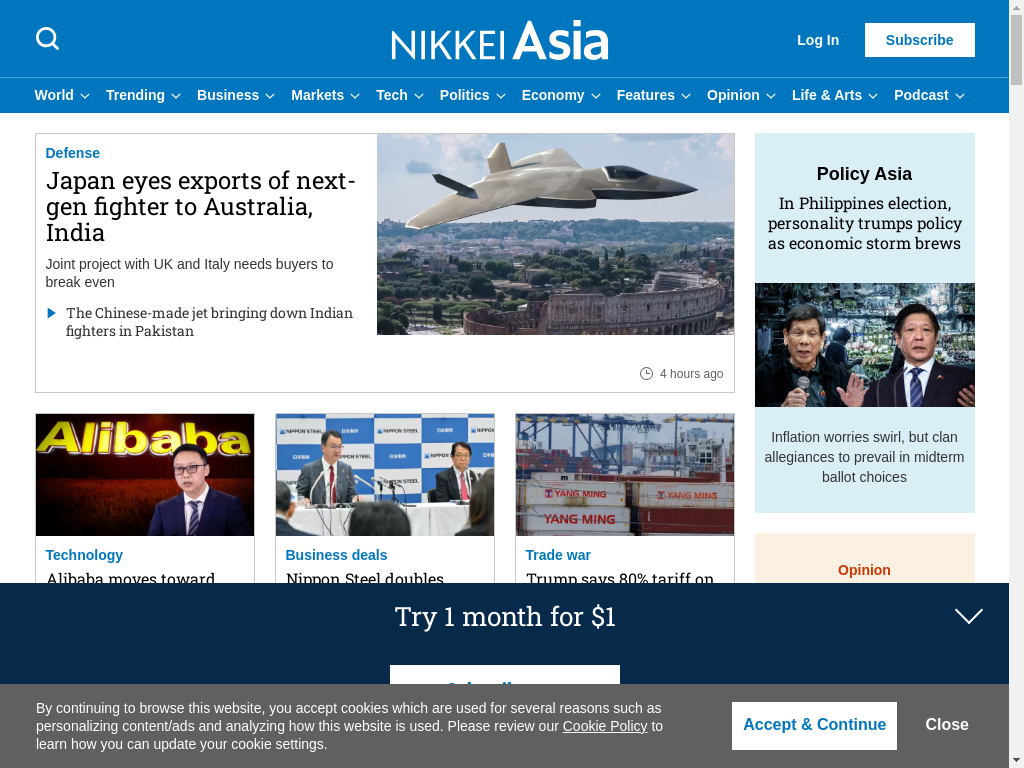1024x768 pixels.
Task: Open the Chinese-made jet related story
Action: [209, 322]
